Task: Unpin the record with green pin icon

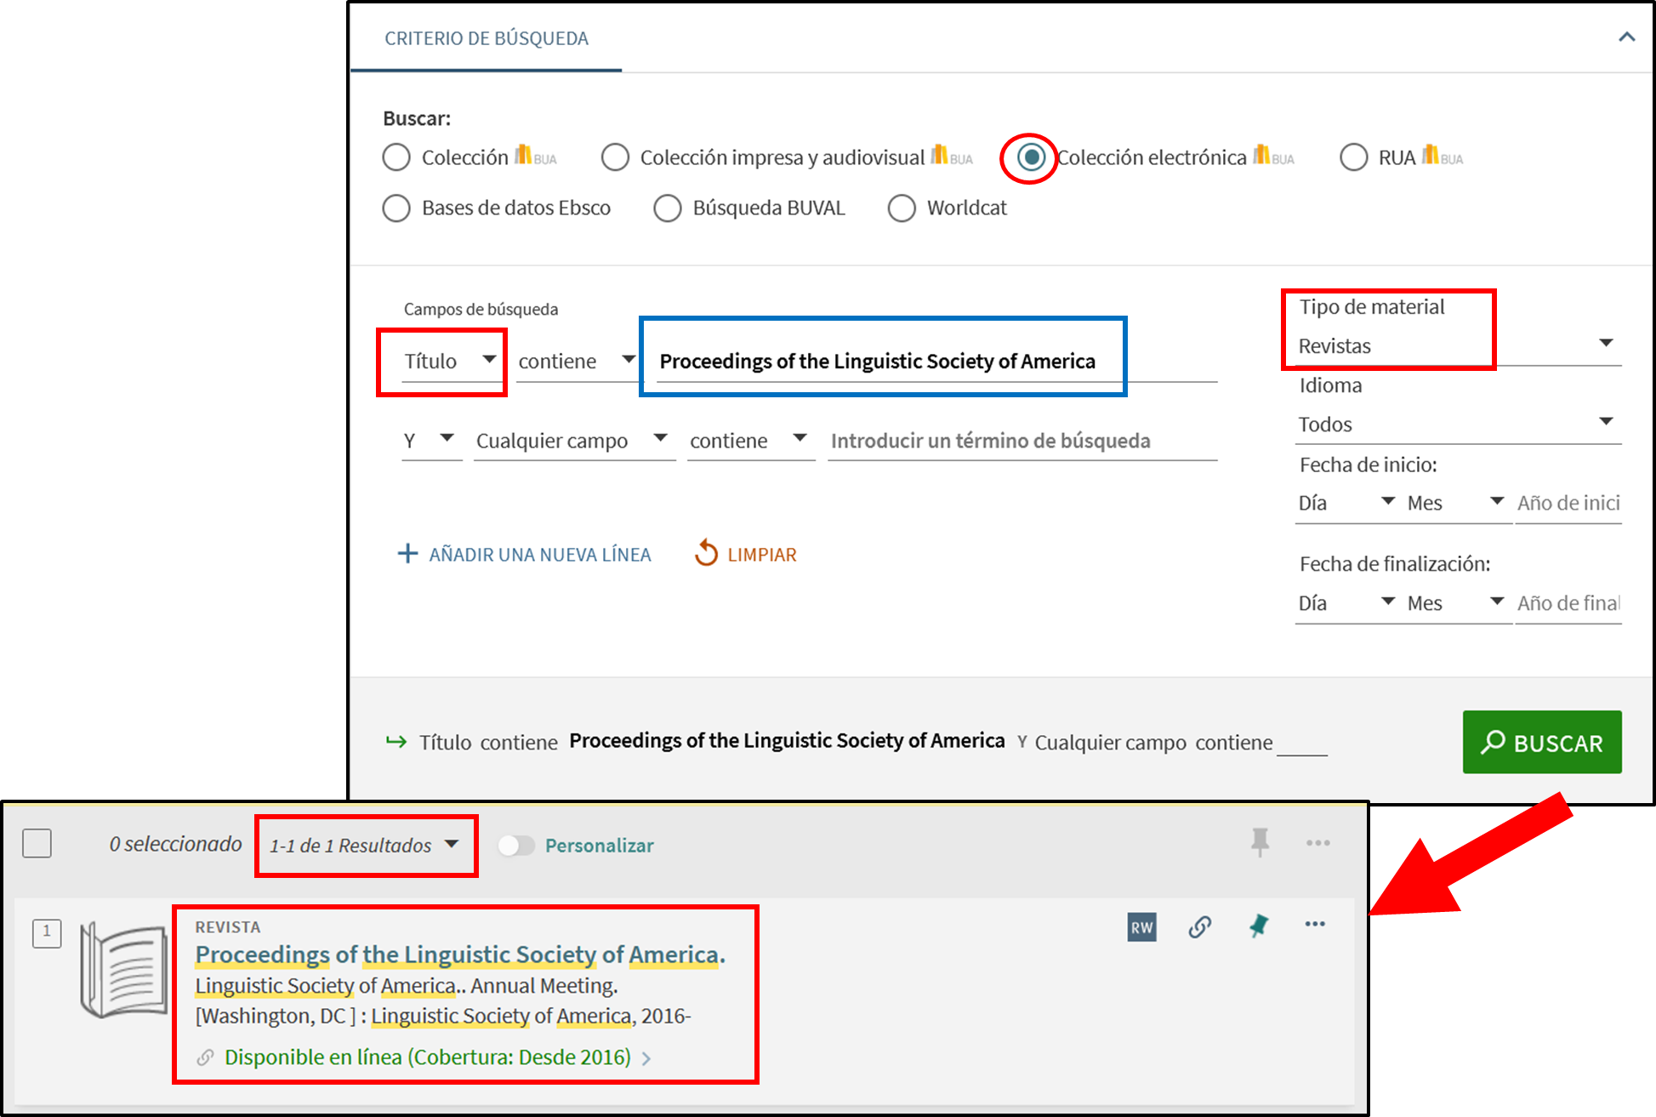Action: pos(1259,926)
